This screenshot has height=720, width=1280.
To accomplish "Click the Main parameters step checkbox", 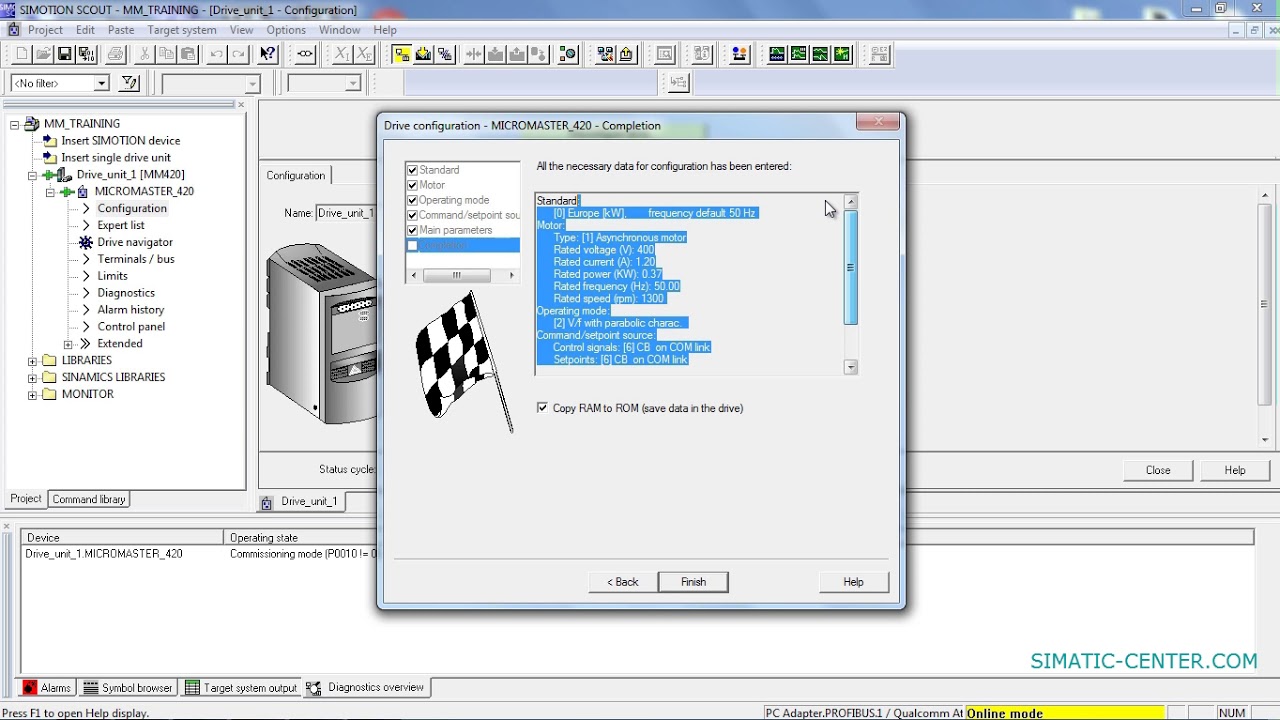I will pyautogui.click(x=412, y=230).
